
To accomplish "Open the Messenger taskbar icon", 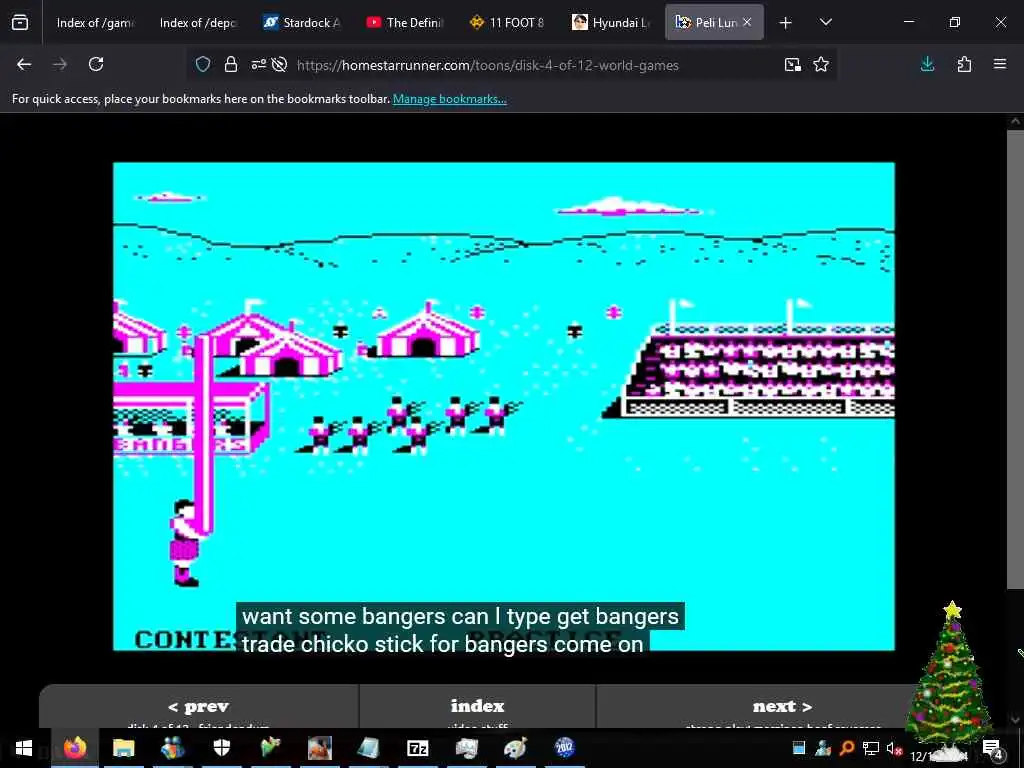I will (x=172, y=748).
